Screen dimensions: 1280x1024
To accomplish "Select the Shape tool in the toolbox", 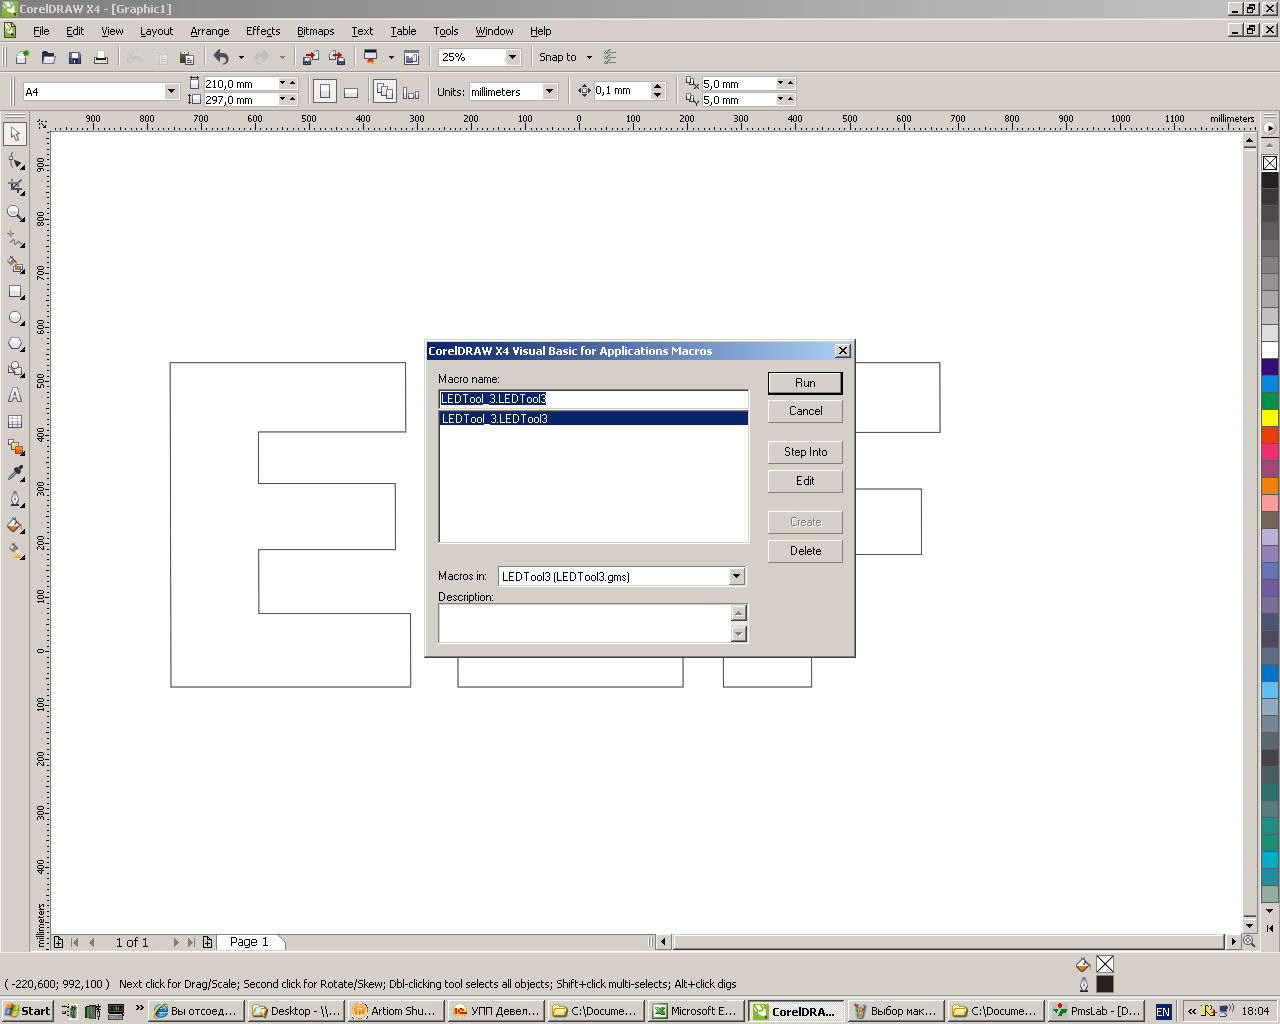I will (x=15, y=160).
